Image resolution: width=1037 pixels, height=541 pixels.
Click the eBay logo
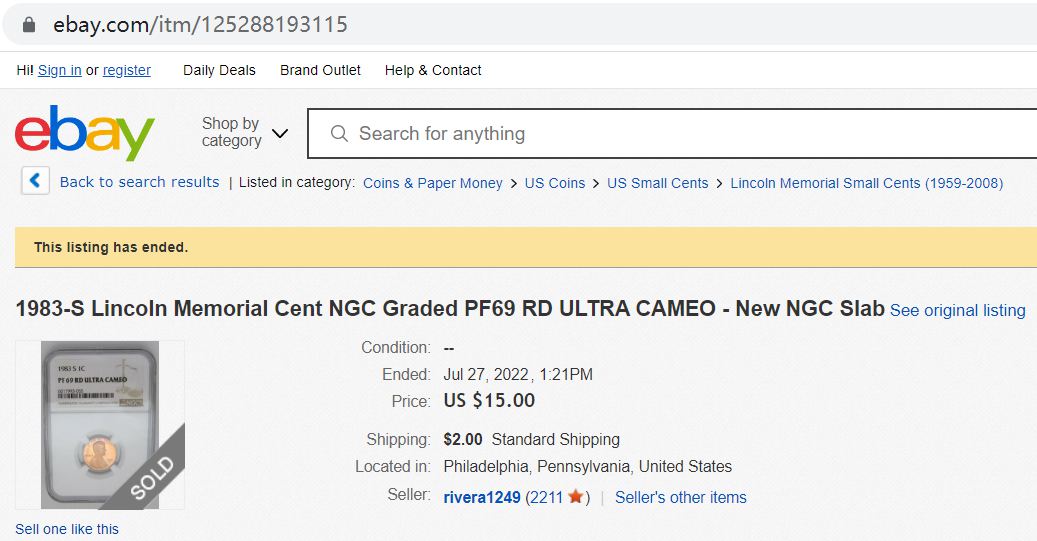click(x=85, y=133)
